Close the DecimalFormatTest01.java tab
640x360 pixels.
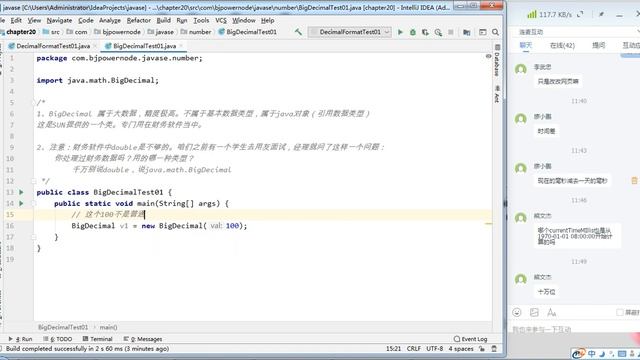click(x=95, y=46)
